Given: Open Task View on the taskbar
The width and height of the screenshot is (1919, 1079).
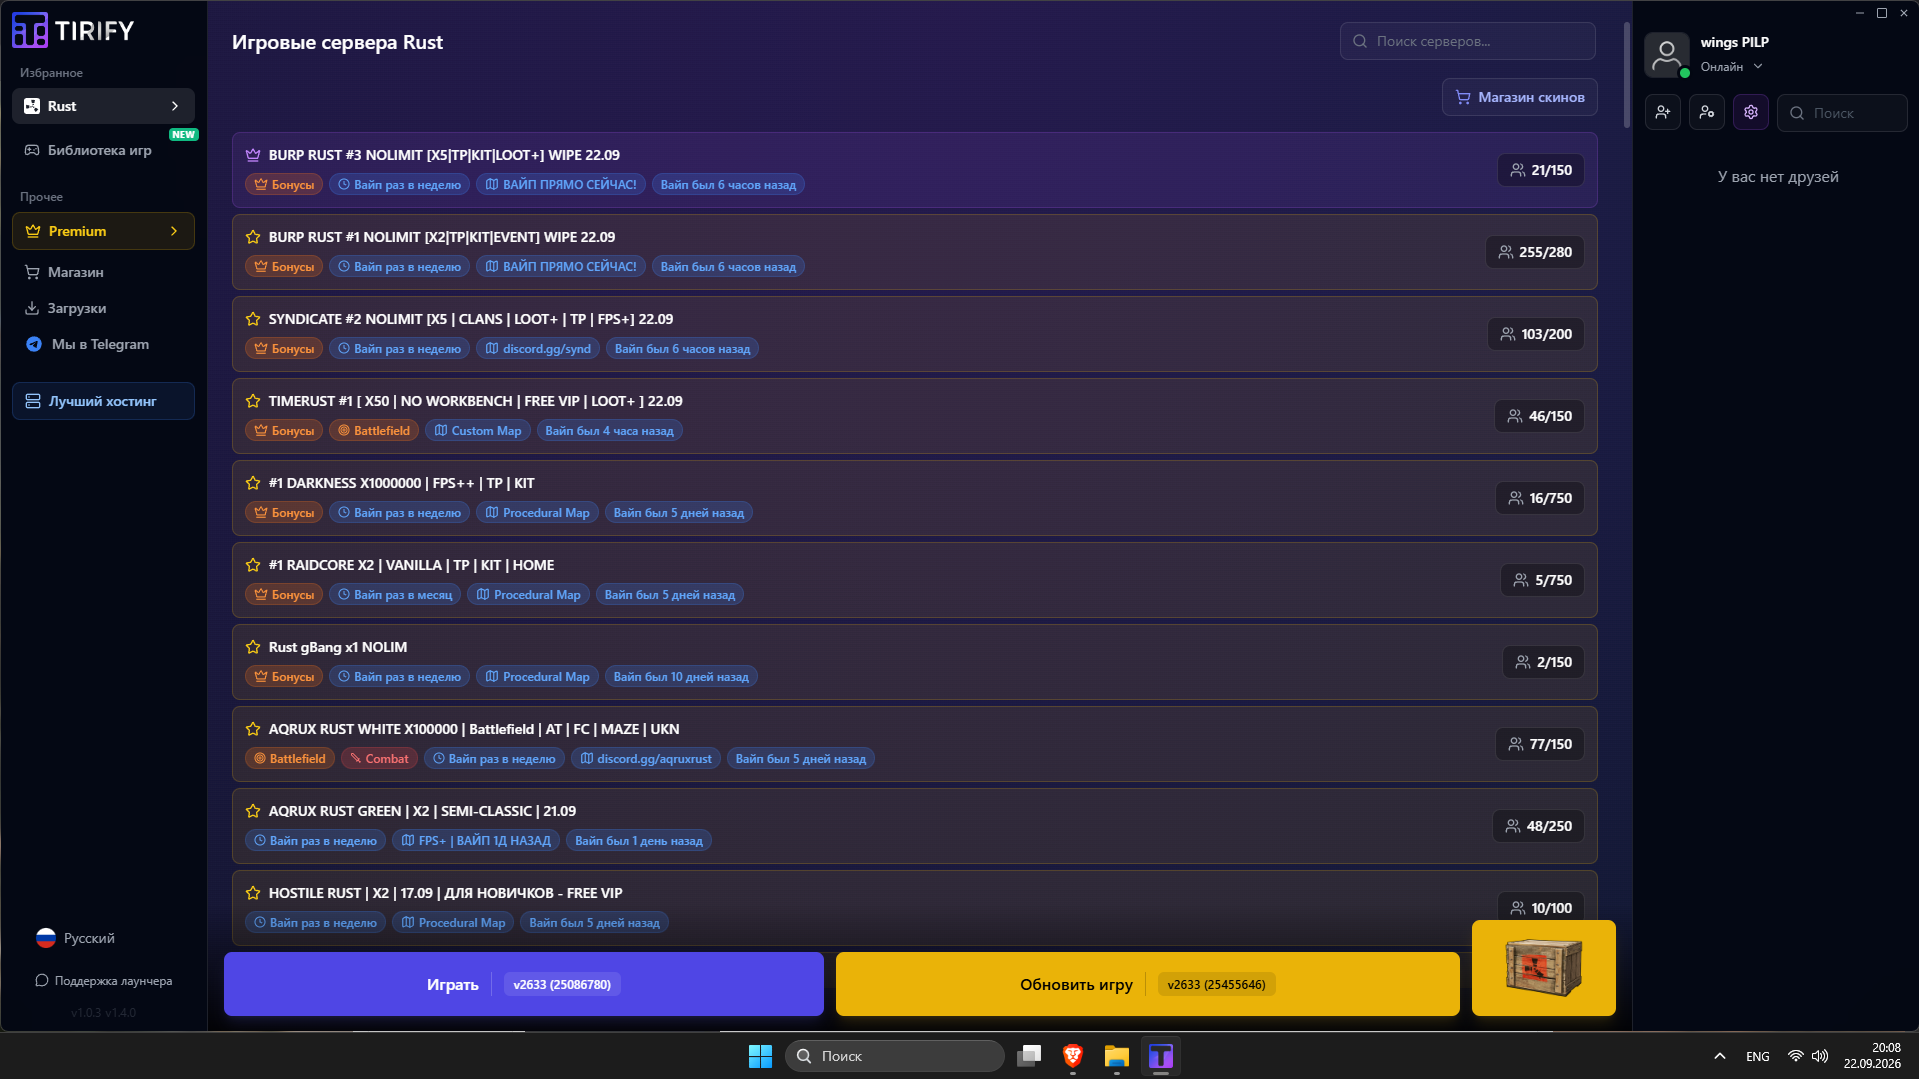Looking at the screenshot, I should click(1029, 1056).
